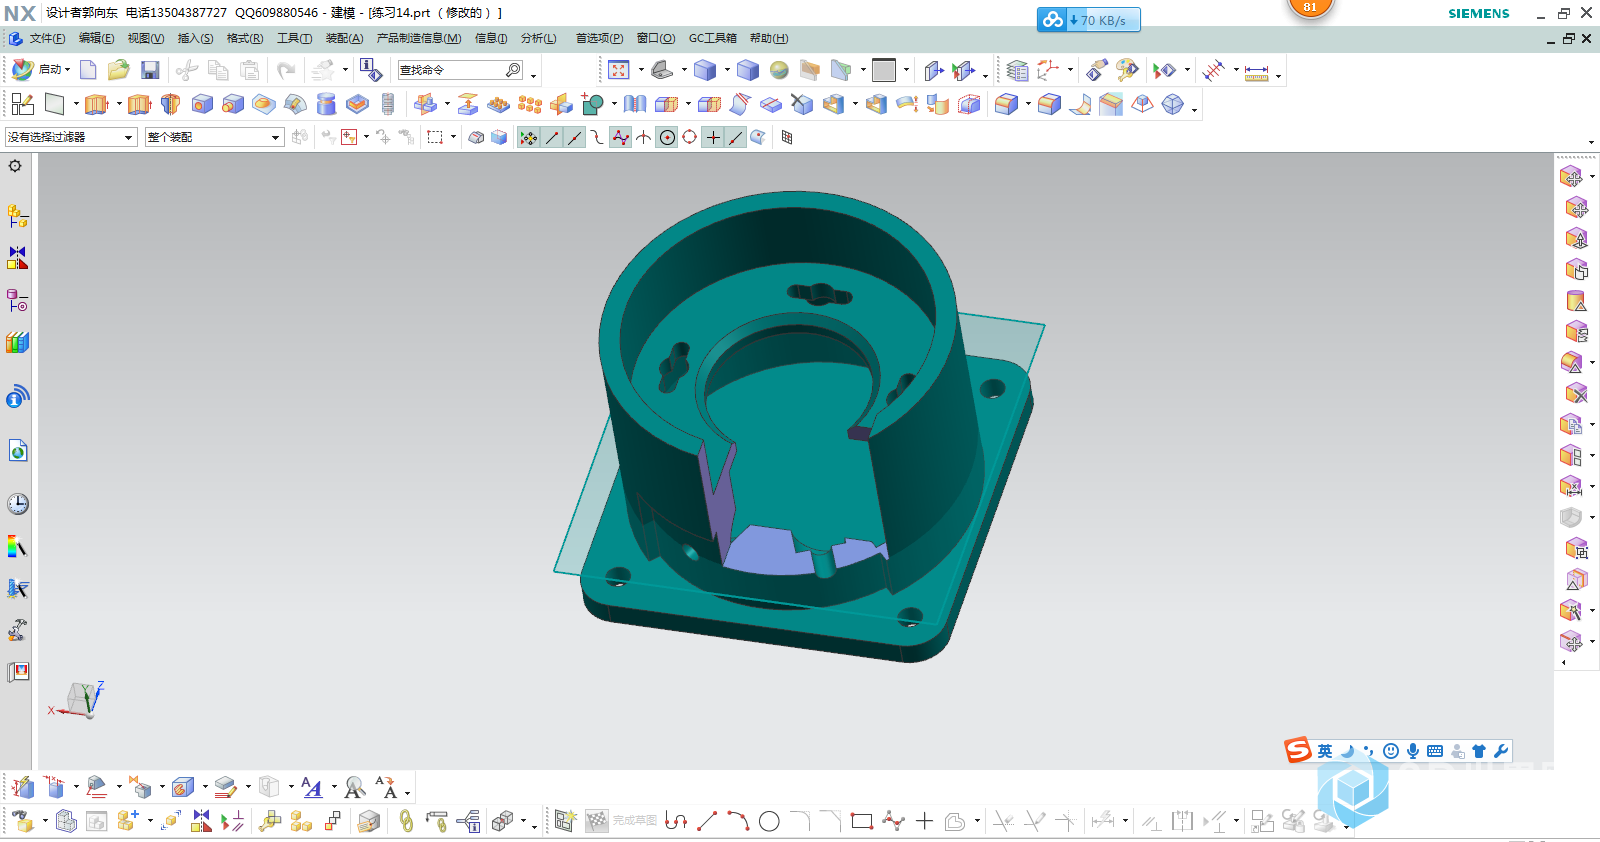Open Constraint Navigator in left sidebar
Image resolution: width=1600 pixels, height=842 pixels.
tap(18, 258)
